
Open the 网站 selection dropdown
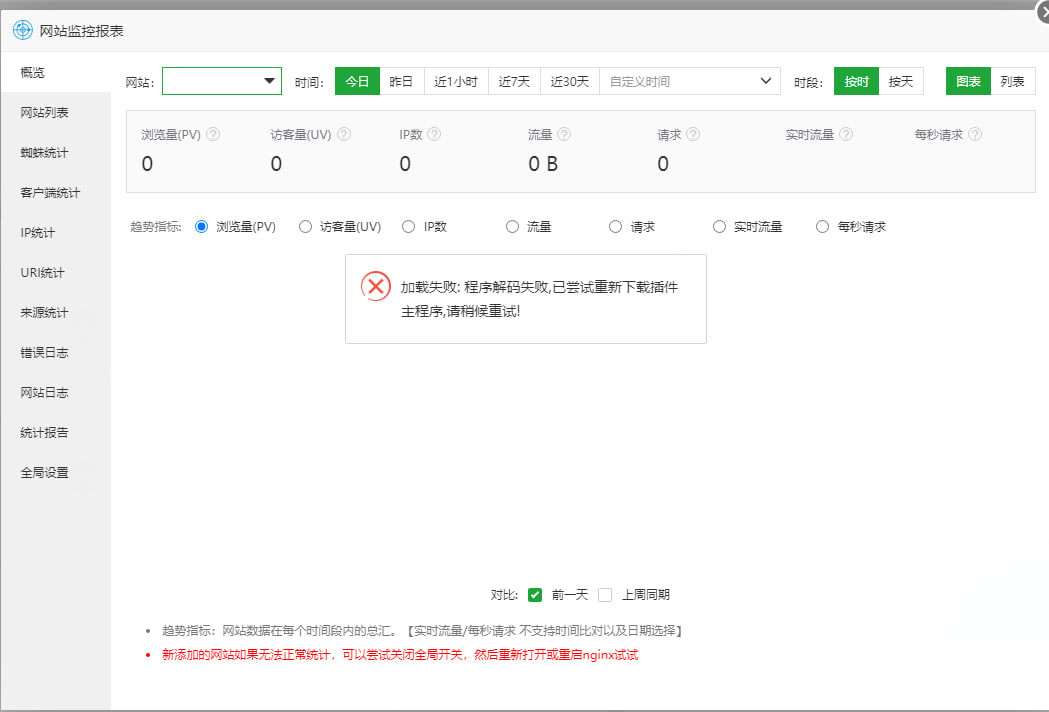(222, 81)
